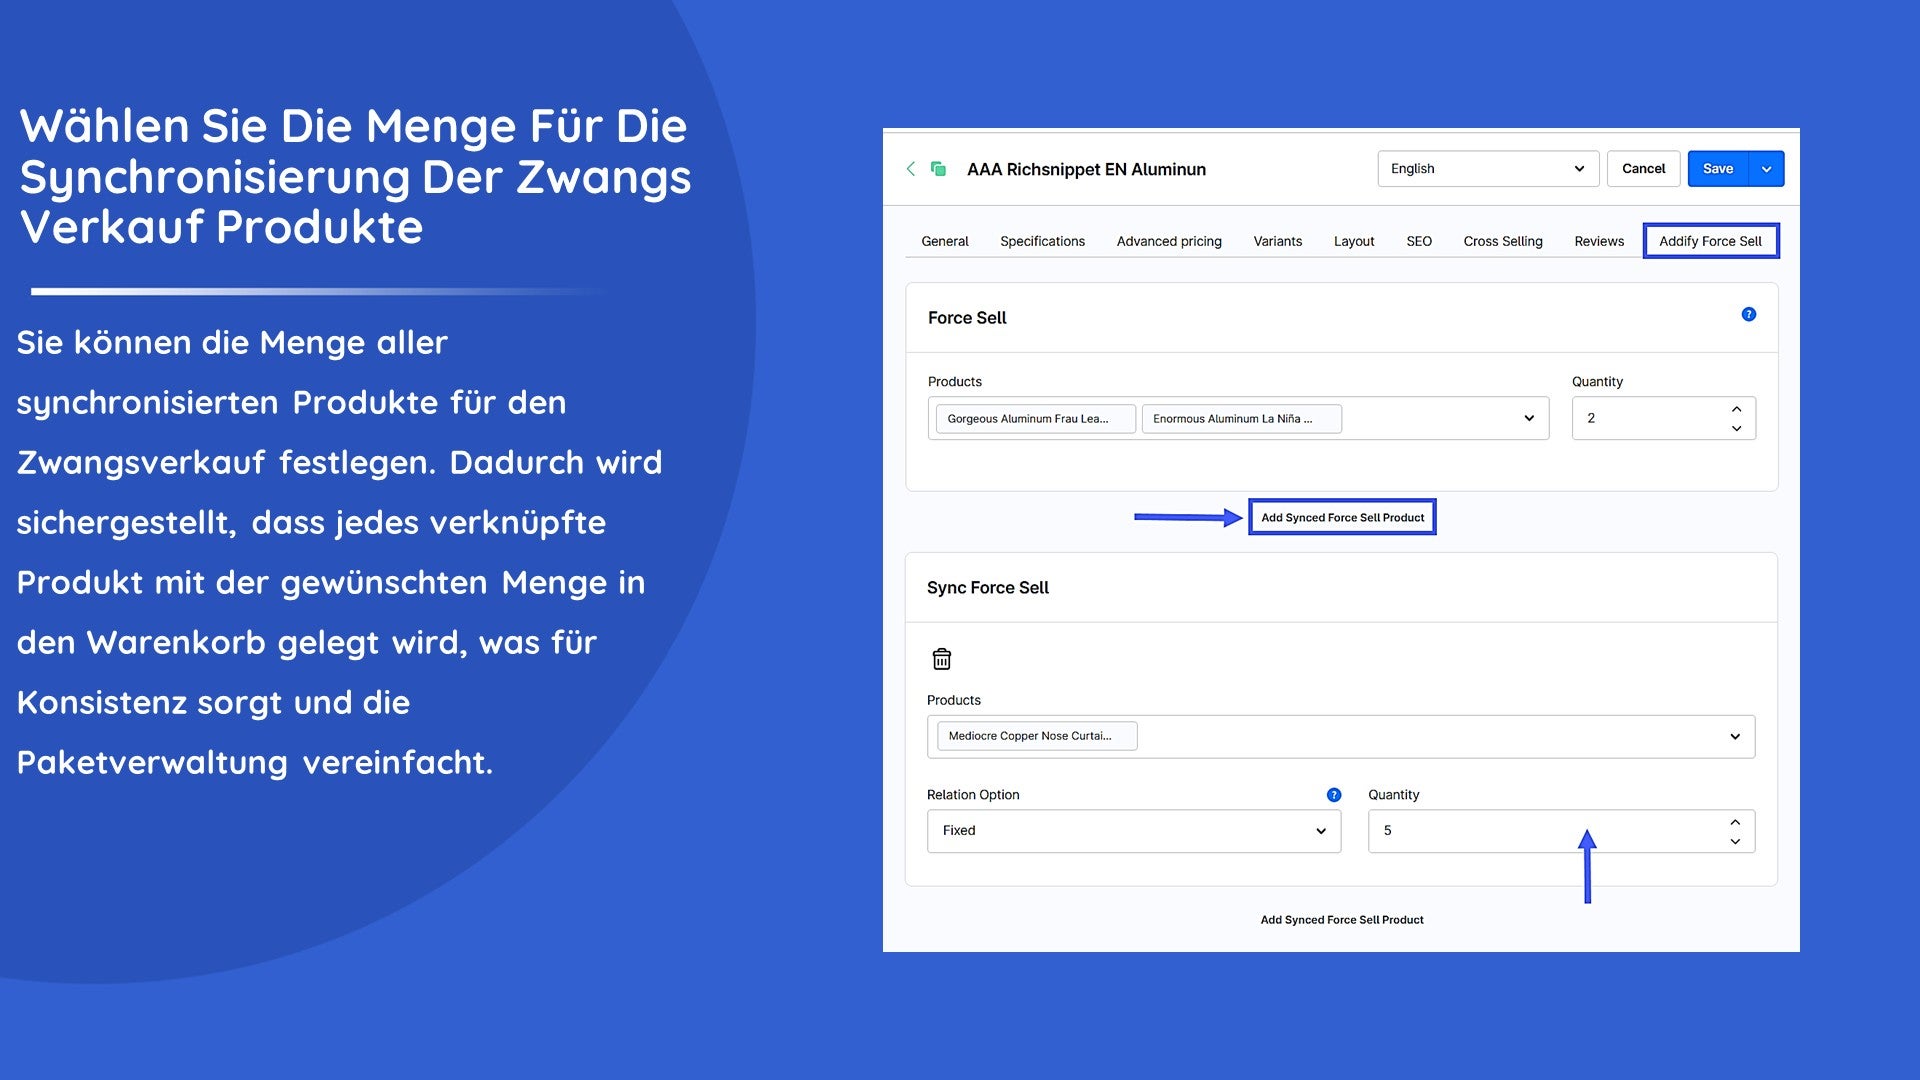Click the Force Sell help icon
Image resolution: width=1920 pixels, height=1080 pixels.
1748,314
